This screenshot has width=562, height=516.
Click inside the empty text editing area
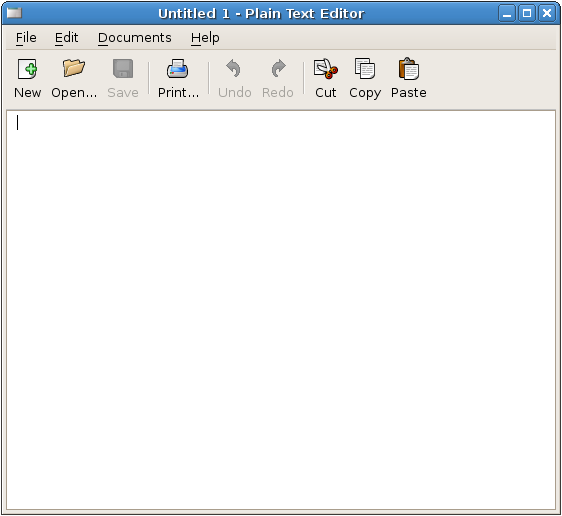coord(281,310)
